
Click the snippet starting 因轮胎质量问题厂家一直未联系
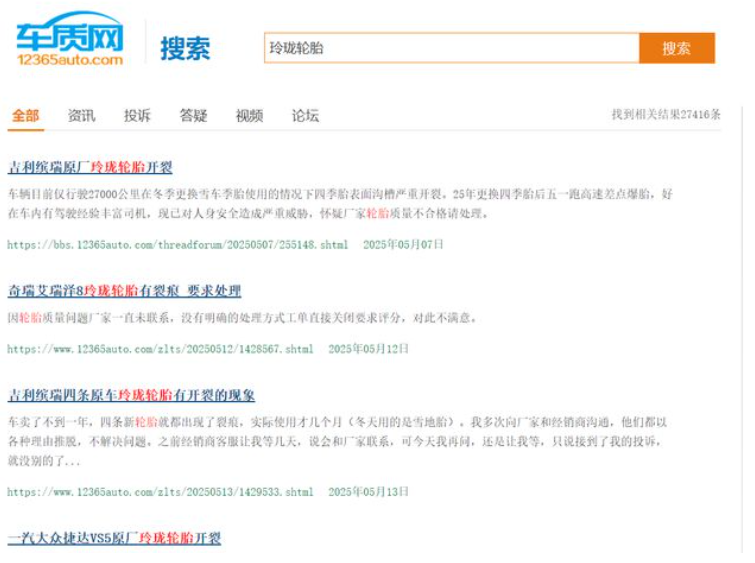242,318
